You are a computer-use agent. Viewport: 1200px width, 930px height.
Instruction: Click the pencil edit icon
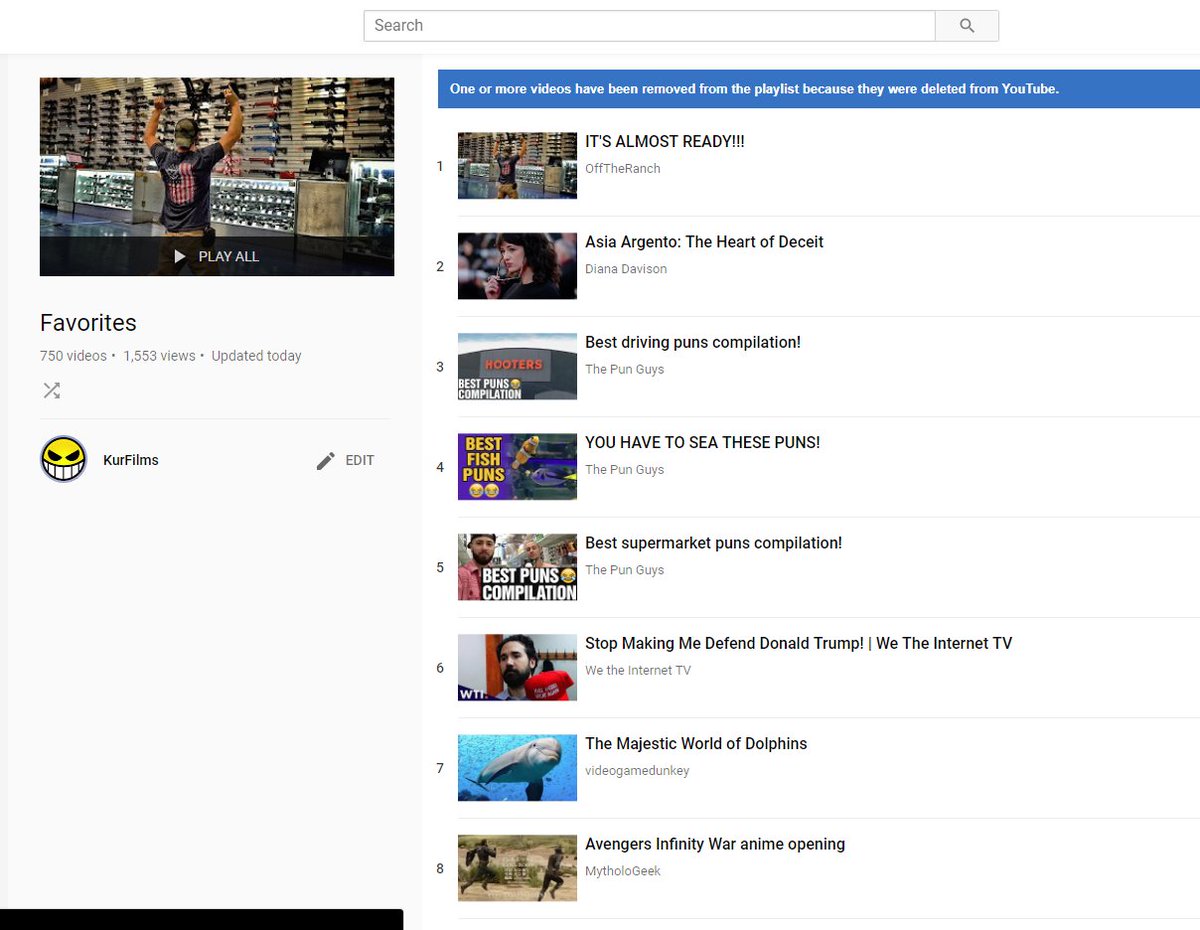pos(326,460)
